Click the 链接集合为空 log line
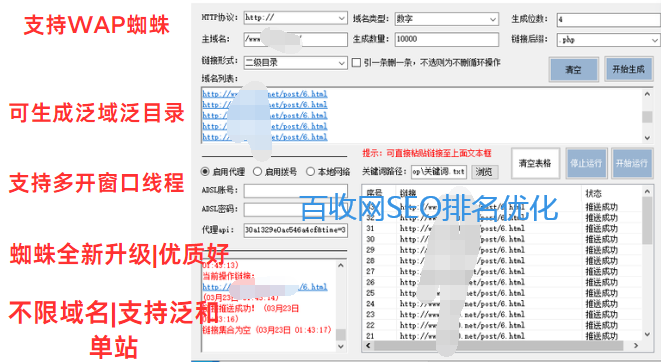This screenshot has height=362, width=661. 267,330
